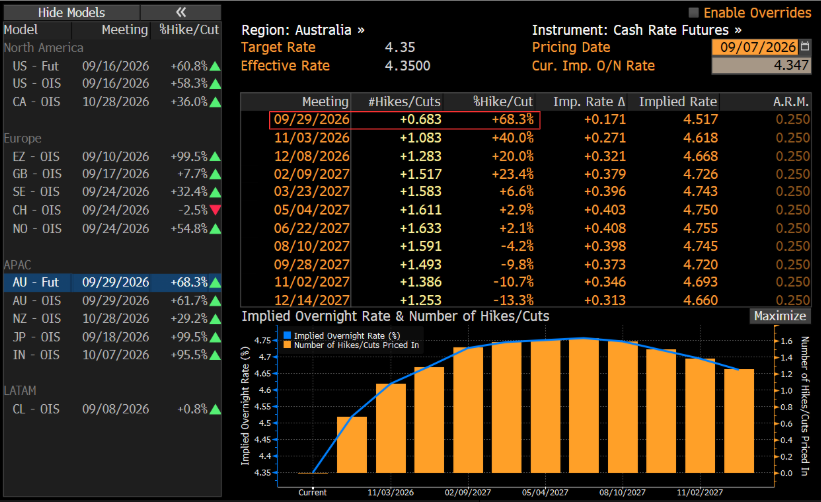Click the 11/02/2027 meeting date cell
This screenshot has width=821, height=502.
(x=311, y=282)
